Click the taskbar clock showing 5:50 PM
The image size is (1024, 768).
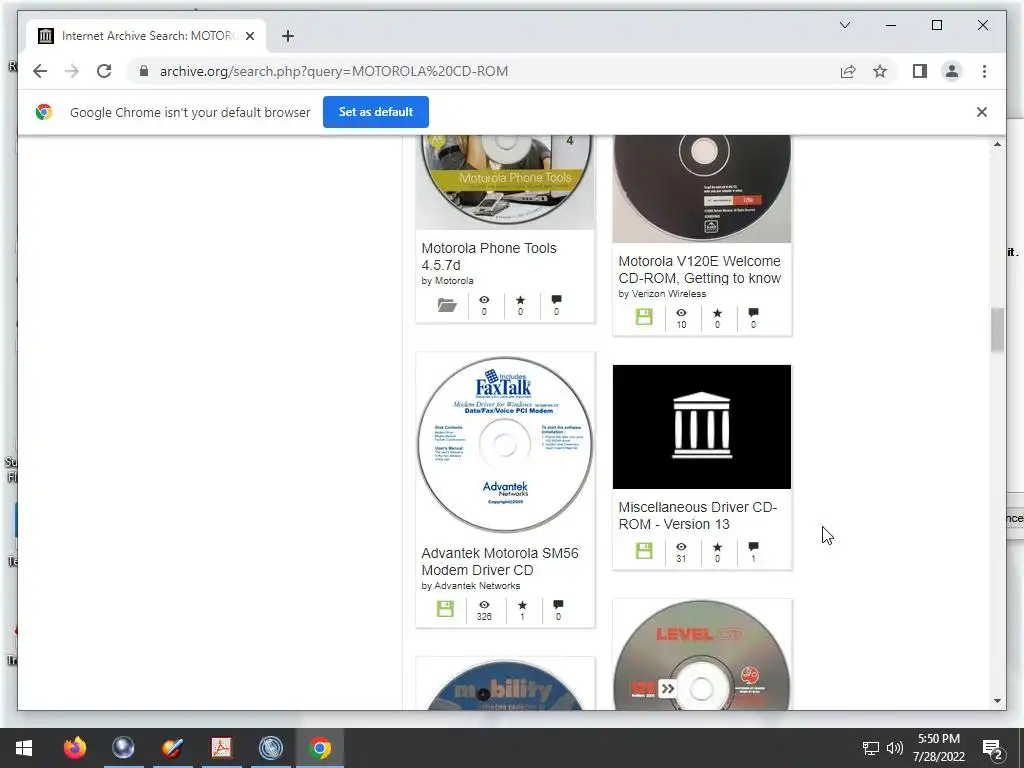938,748
